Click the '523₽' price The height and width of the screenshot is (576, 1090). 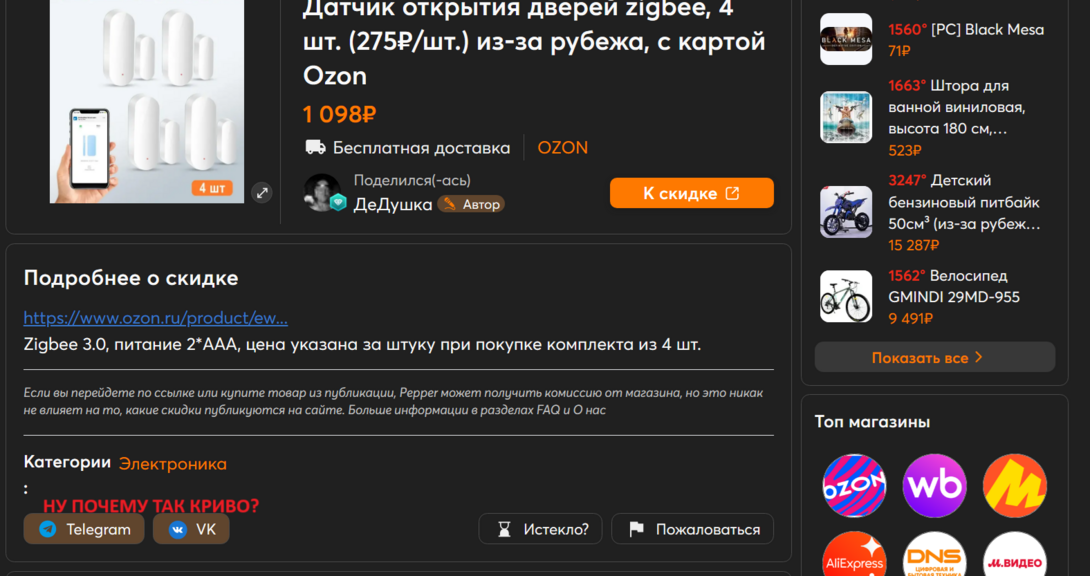(x=905, y=151)
